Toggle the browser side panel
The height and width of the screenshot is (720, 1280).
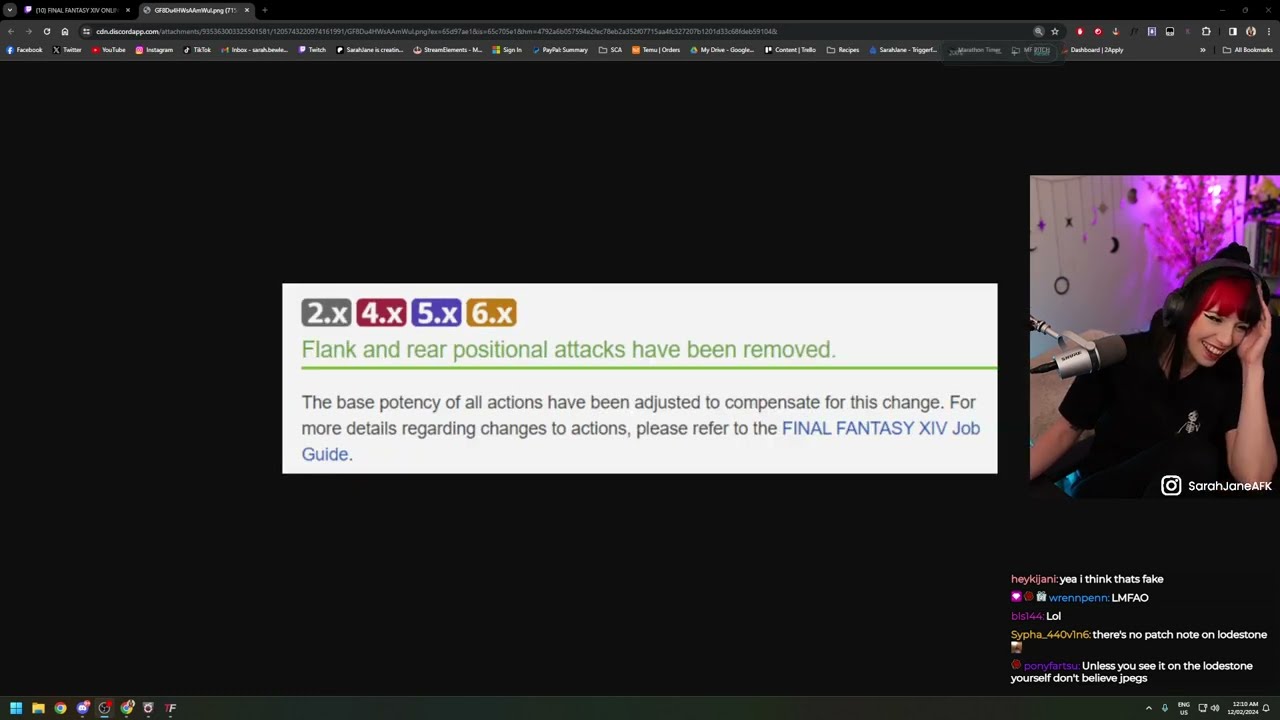tap(1232, 31)
